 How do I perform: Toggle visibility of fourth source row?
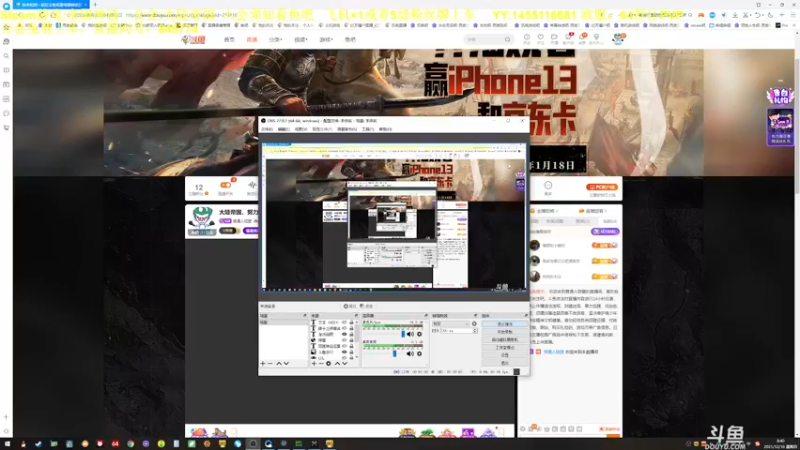pyautogui.click(x=344, y=340)
